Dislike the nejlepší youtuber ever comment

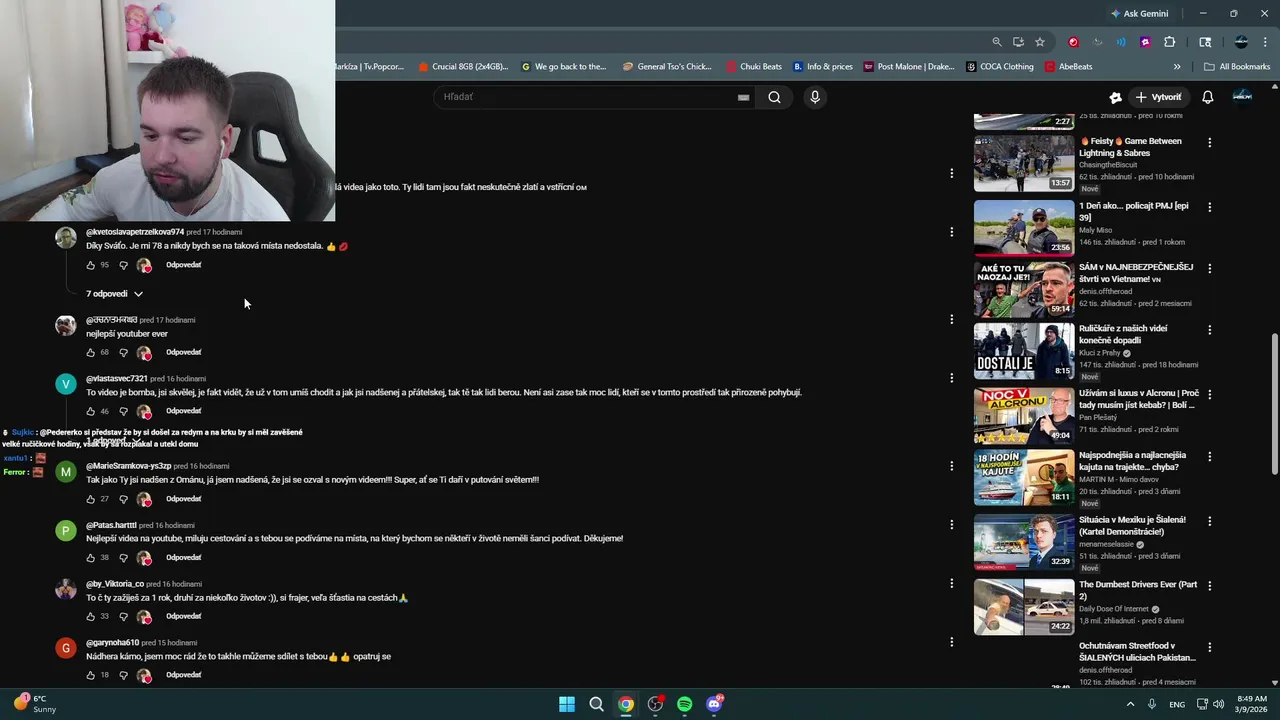[x=124, y=352]
